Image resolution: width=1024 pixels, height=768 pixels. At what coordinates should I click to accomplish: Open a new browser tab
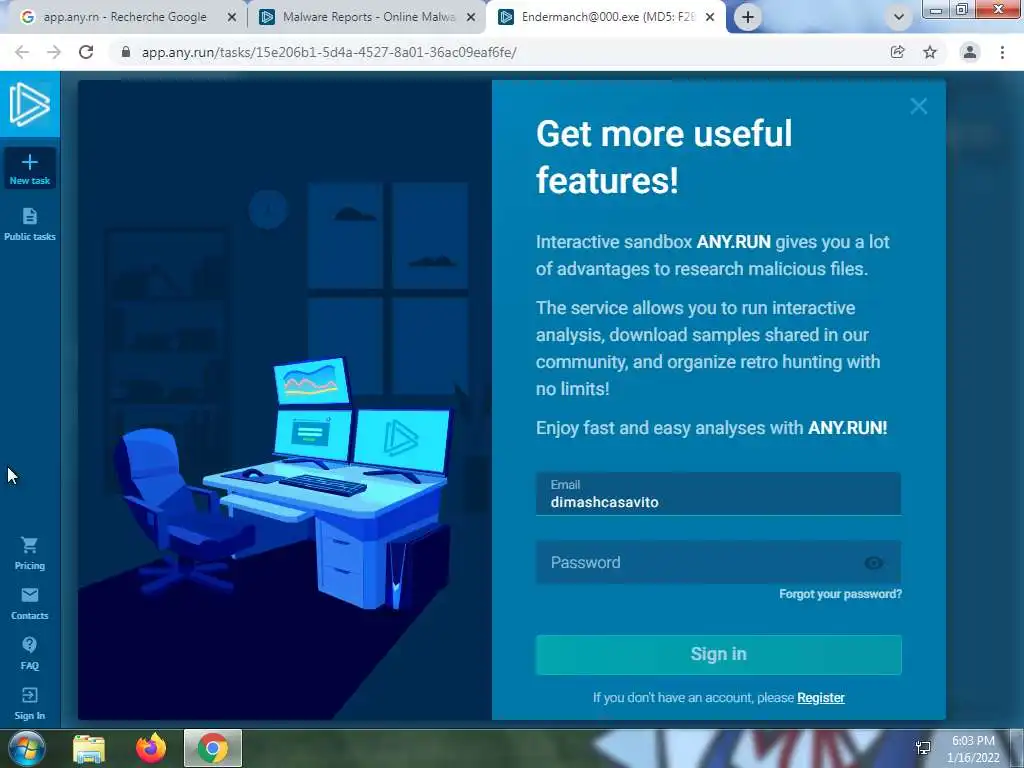coord(748,18)
